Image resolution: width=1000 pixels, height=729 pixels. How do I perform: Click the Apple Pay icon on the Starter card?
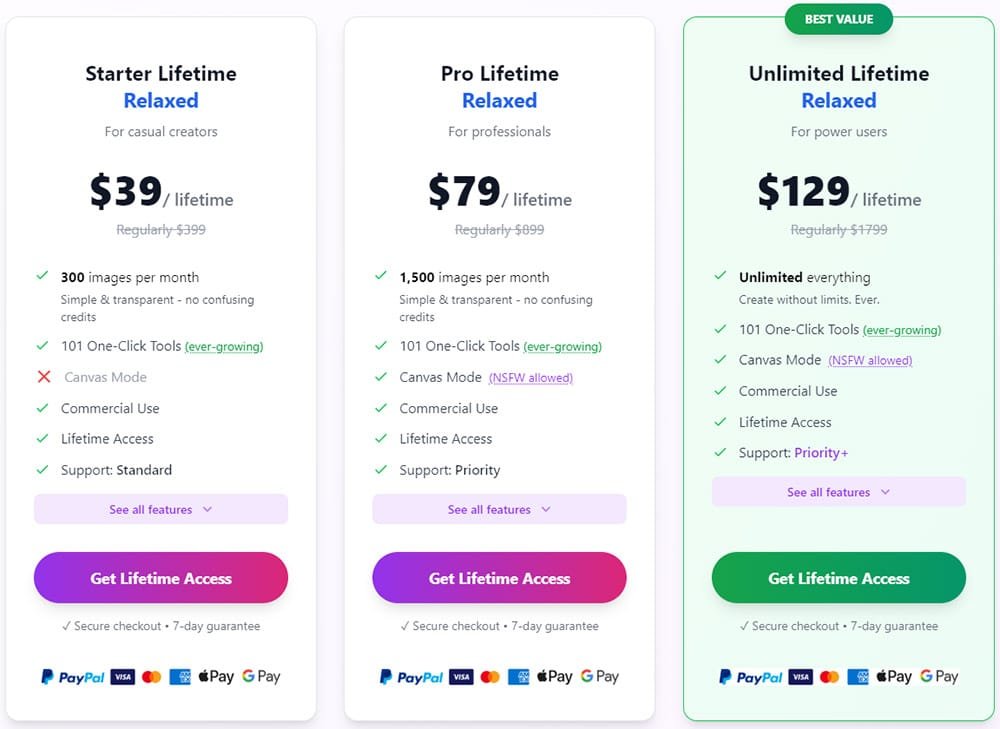pyautogui.click(x=215, y=676)
